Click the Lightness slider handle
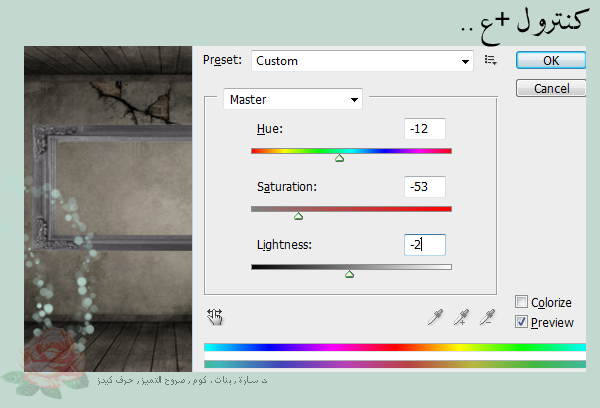Viewport: 600px width, 408px height. 349,274
